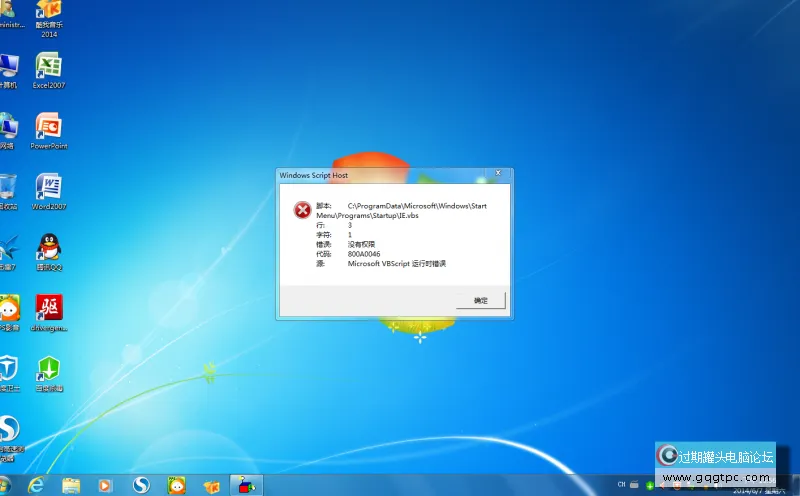The image size is (800, 496).
Task: Open the media player taskbar icon
Action: click(x=105, y=485)
